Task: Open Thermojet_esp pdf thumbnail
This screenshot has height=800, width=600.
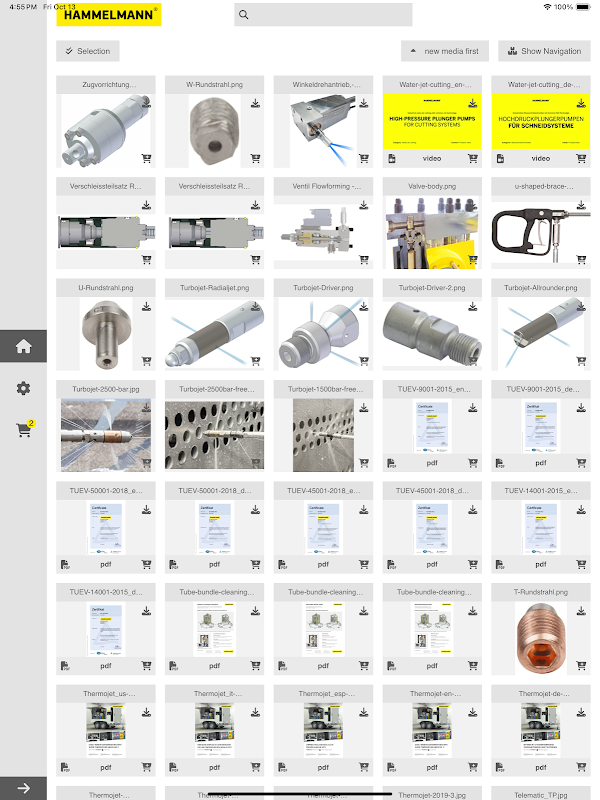Action: point(323,730)
